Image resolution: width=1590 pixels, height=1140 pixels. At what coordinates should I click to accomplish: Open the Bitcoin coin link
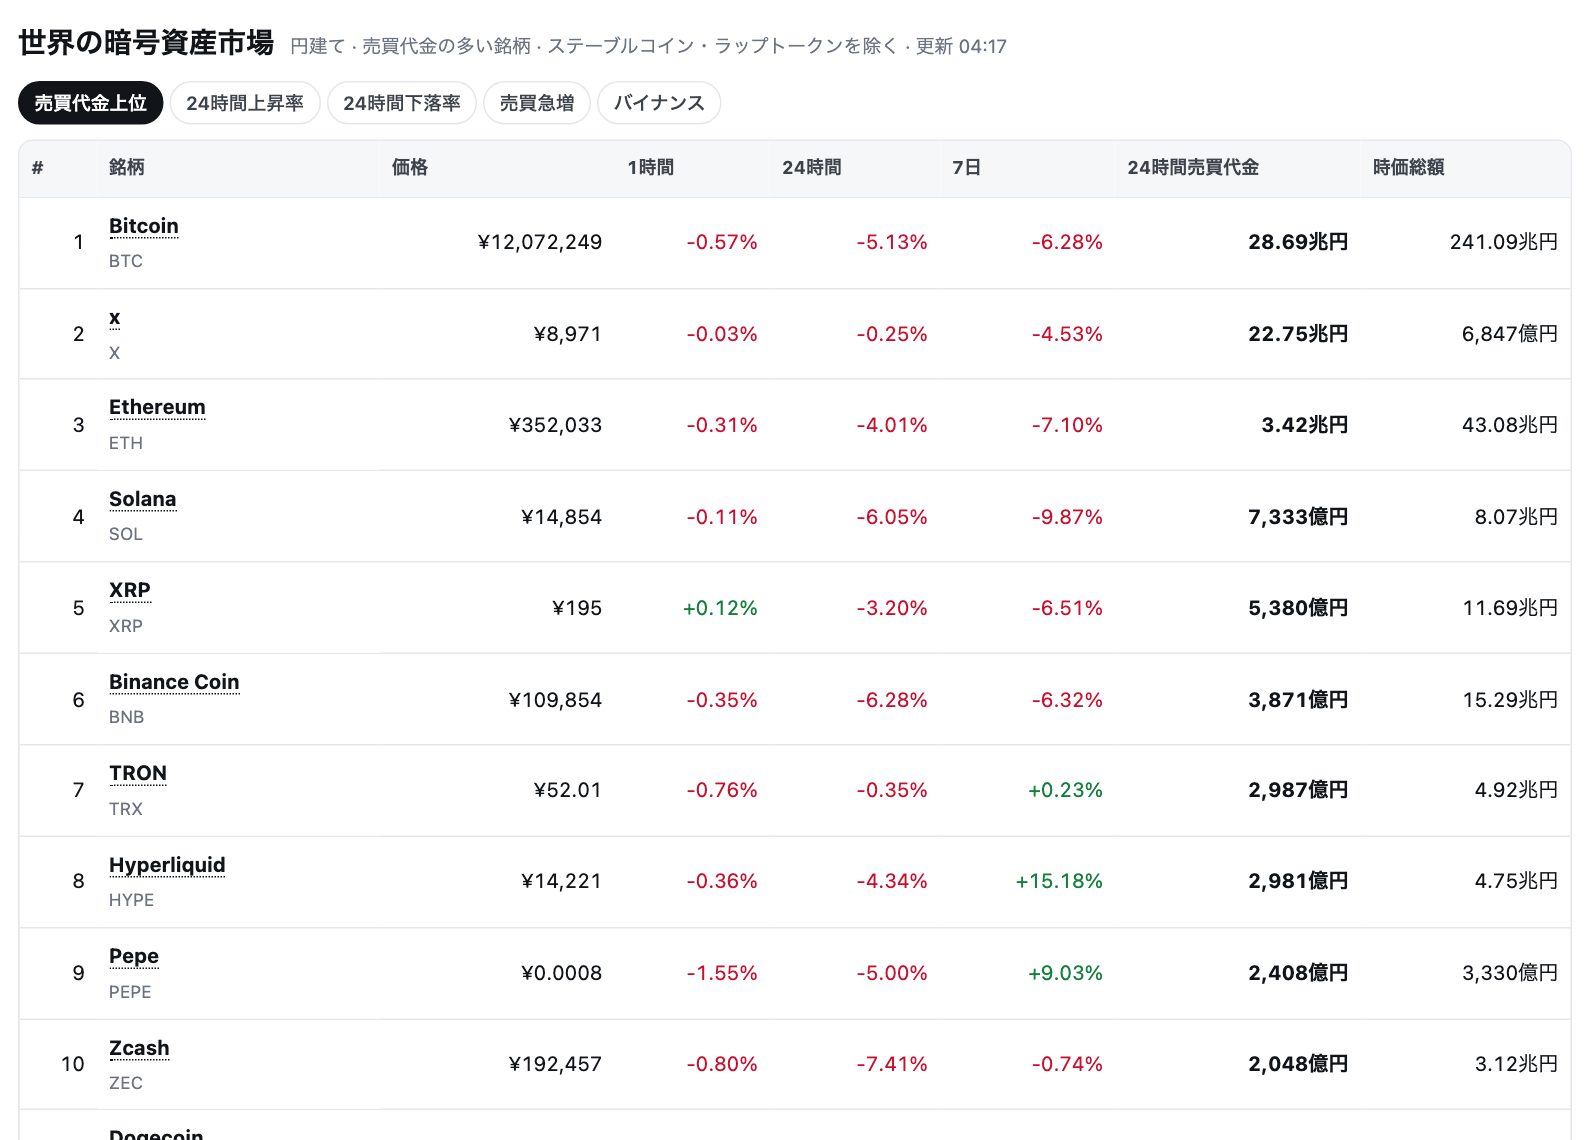point(144,226)
